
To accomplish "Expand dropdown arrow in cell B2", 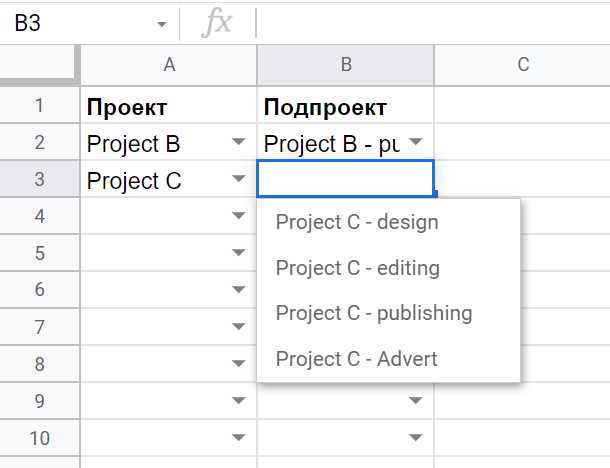I will [416, 143].
